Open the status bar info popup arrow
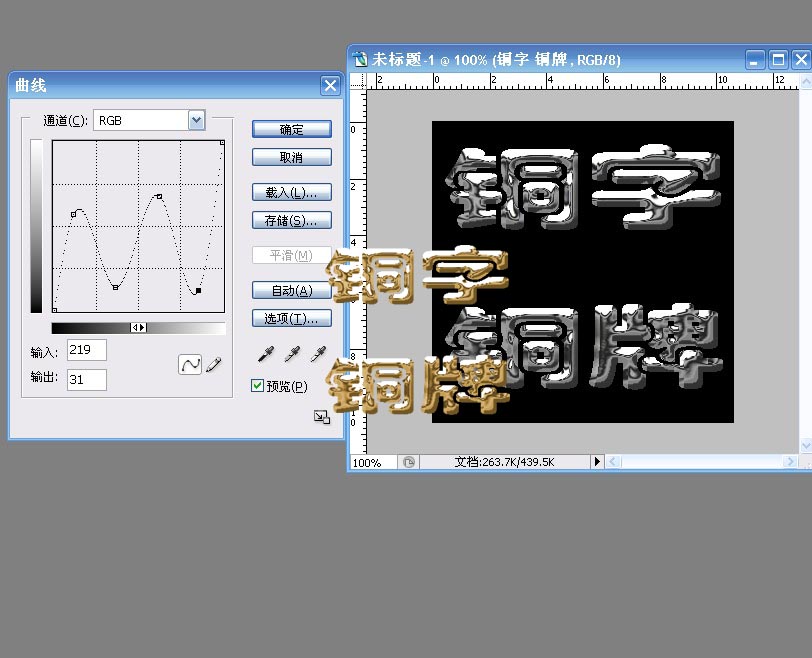 click(597, 462)
